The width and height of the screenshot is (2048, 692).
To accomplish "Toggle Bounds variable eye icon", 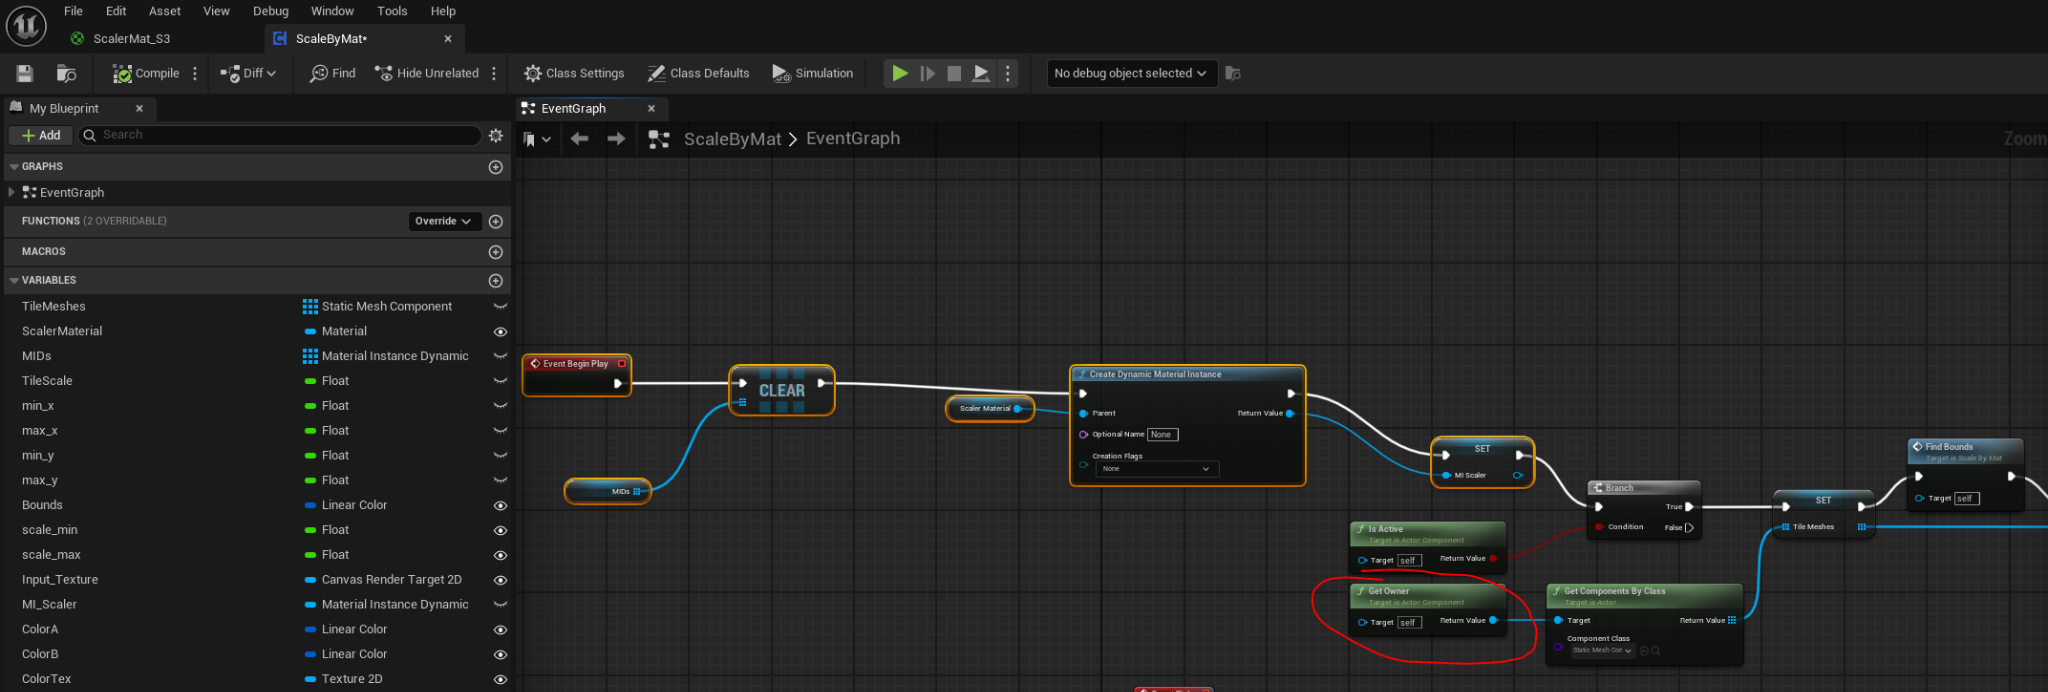I will click(x=500, y=506).
